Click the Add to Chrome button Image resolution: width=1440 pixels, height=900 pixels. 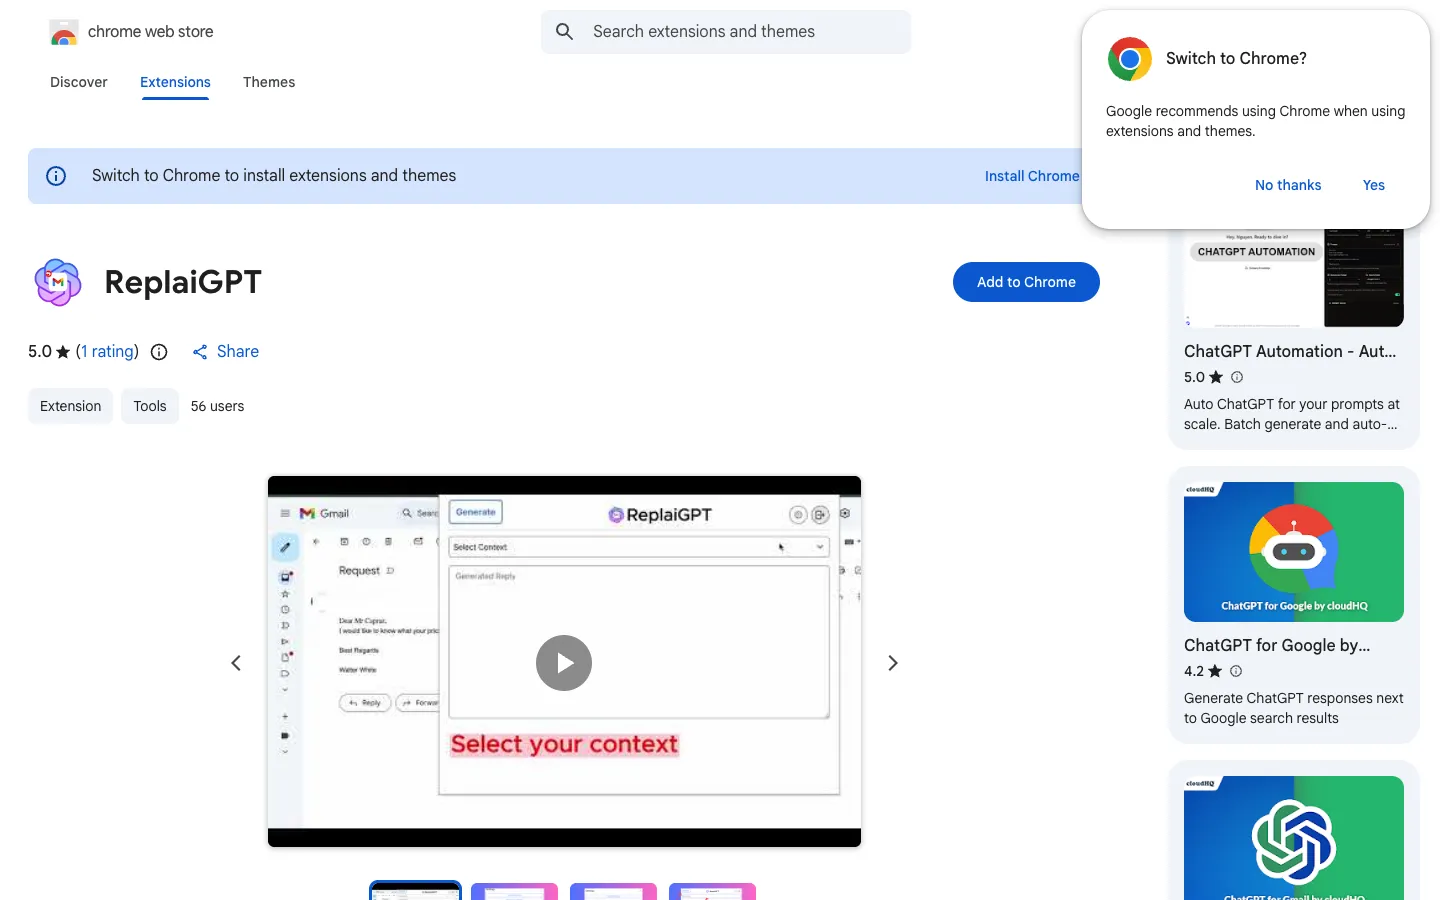[1026, 282]
